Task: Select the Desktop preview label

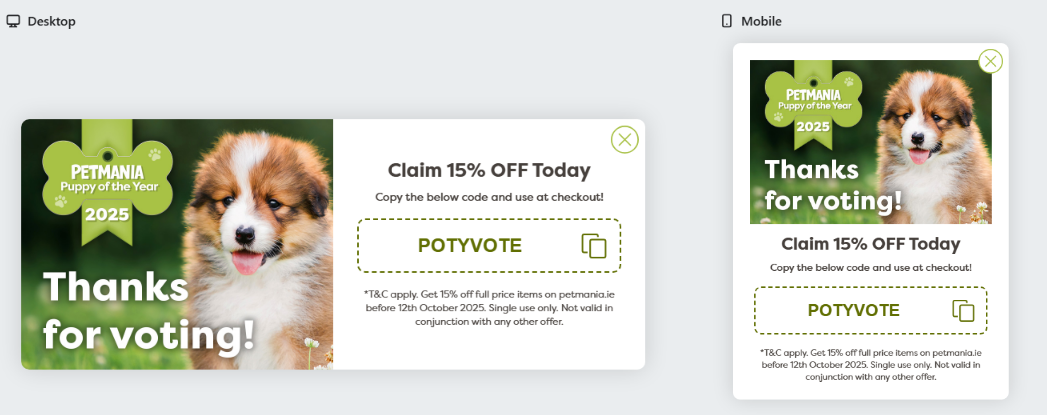Action: pos(51,21)
